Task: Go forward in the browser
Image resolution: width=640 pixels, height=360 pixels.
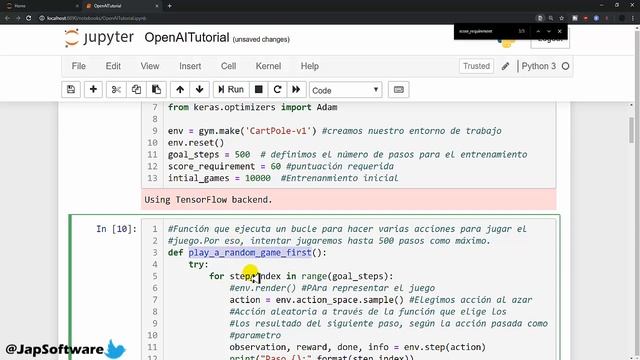Action: (x=18, y=18)
